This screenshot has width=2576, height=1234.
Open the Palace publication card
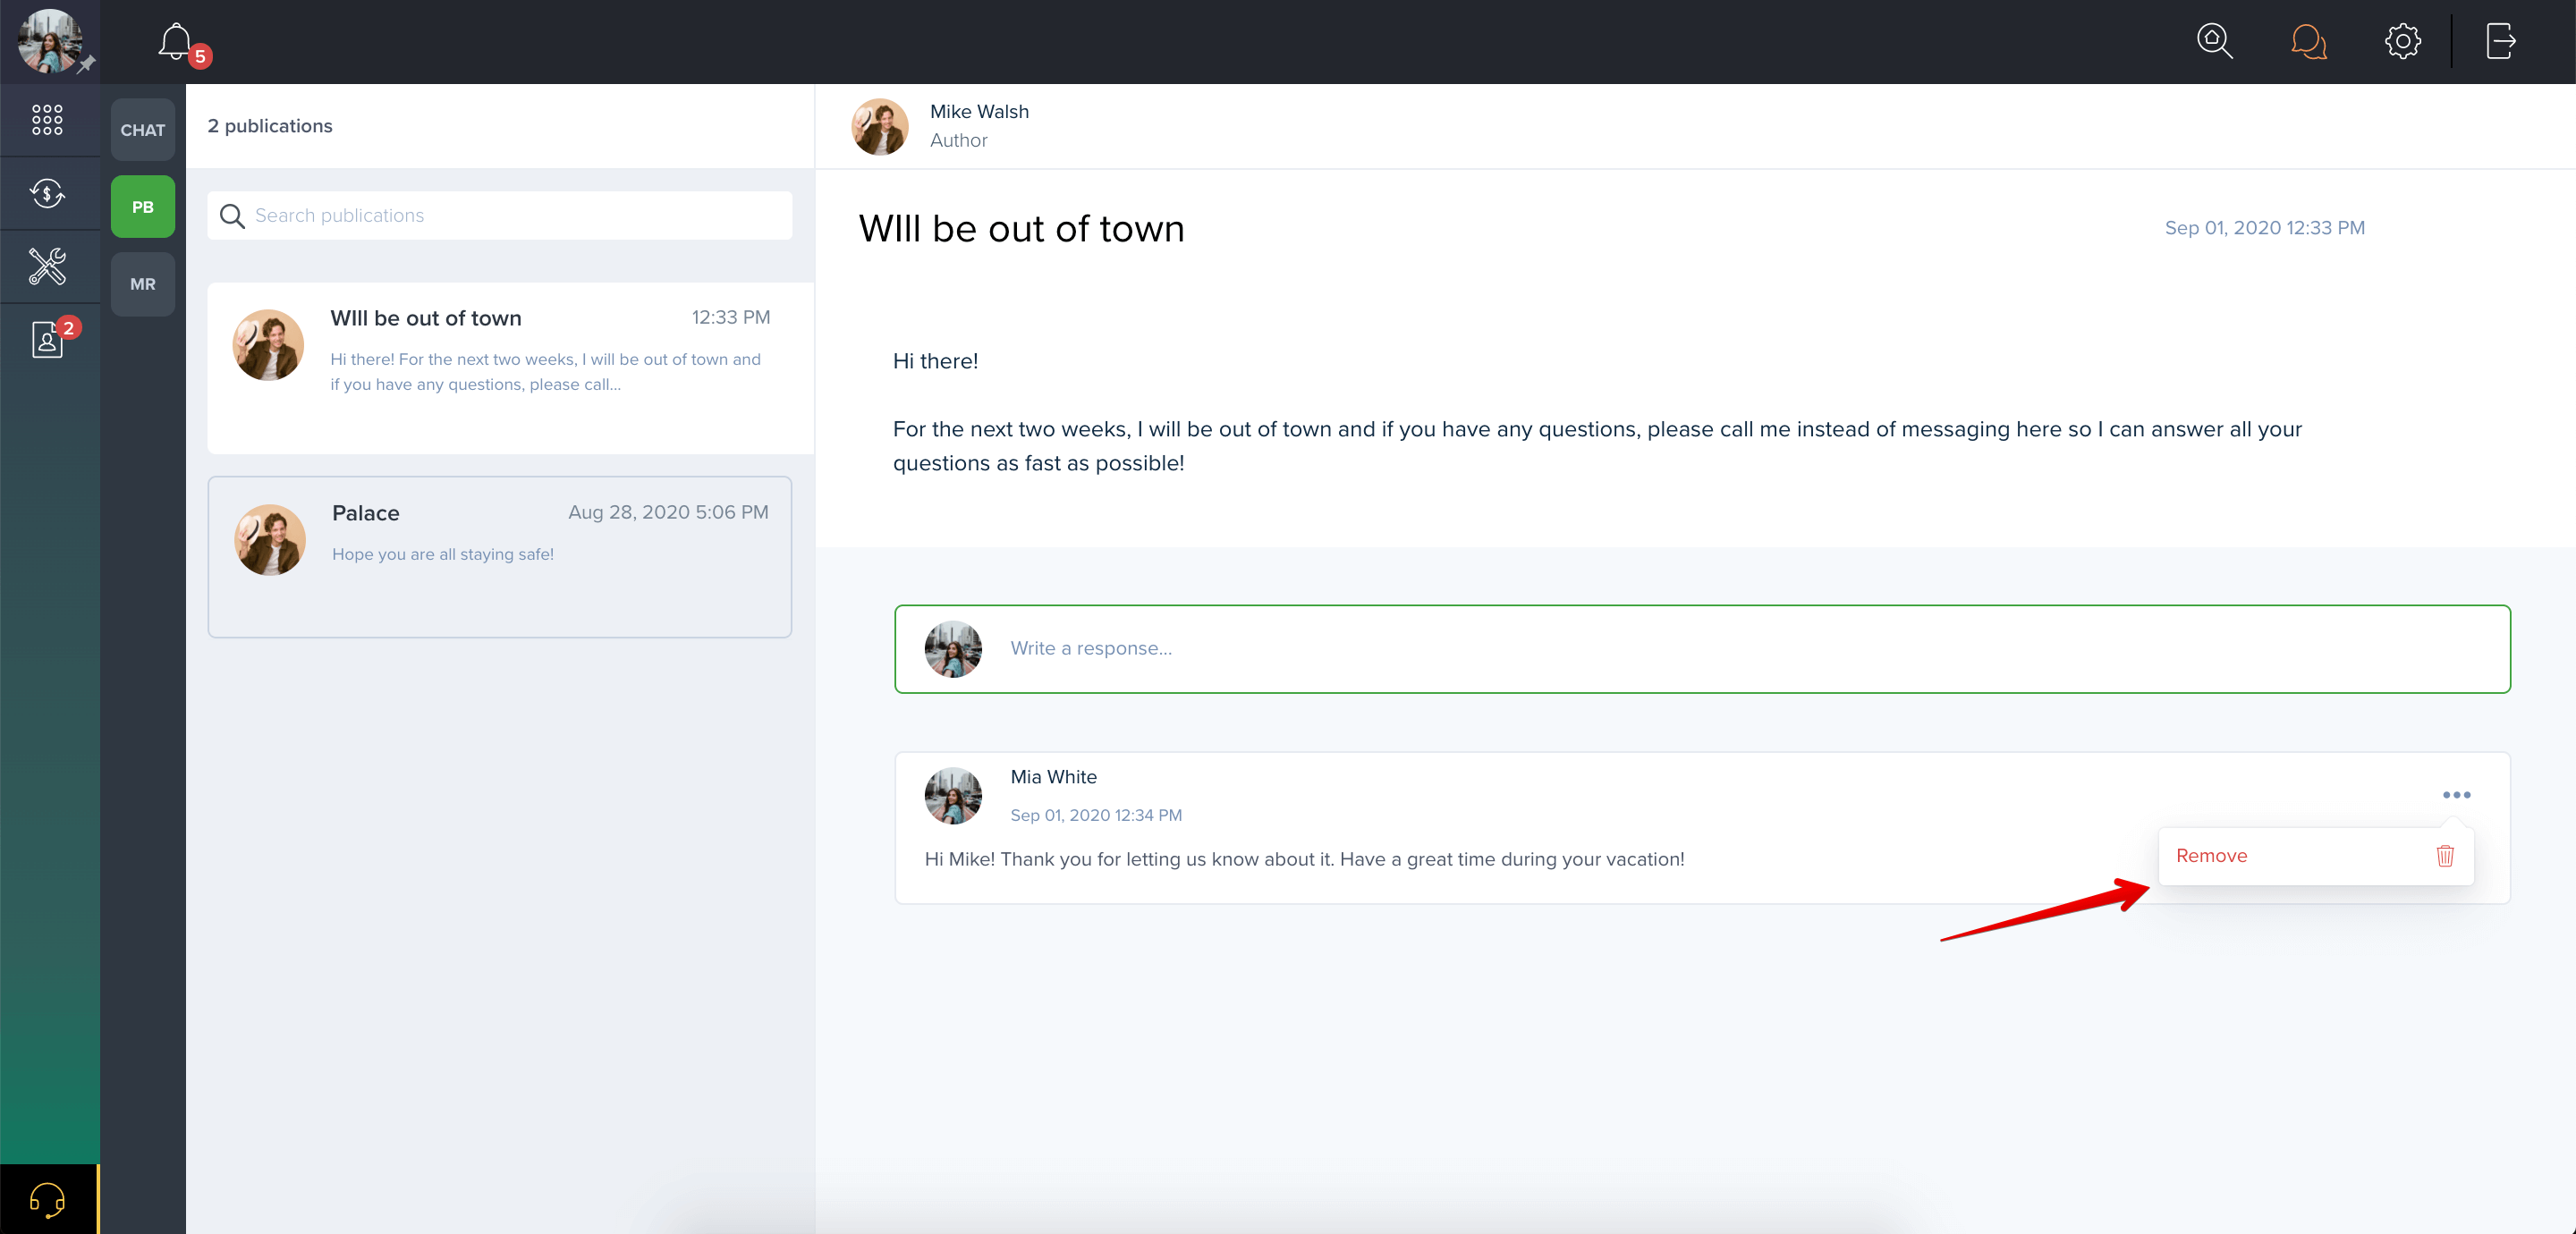point(500,557)
